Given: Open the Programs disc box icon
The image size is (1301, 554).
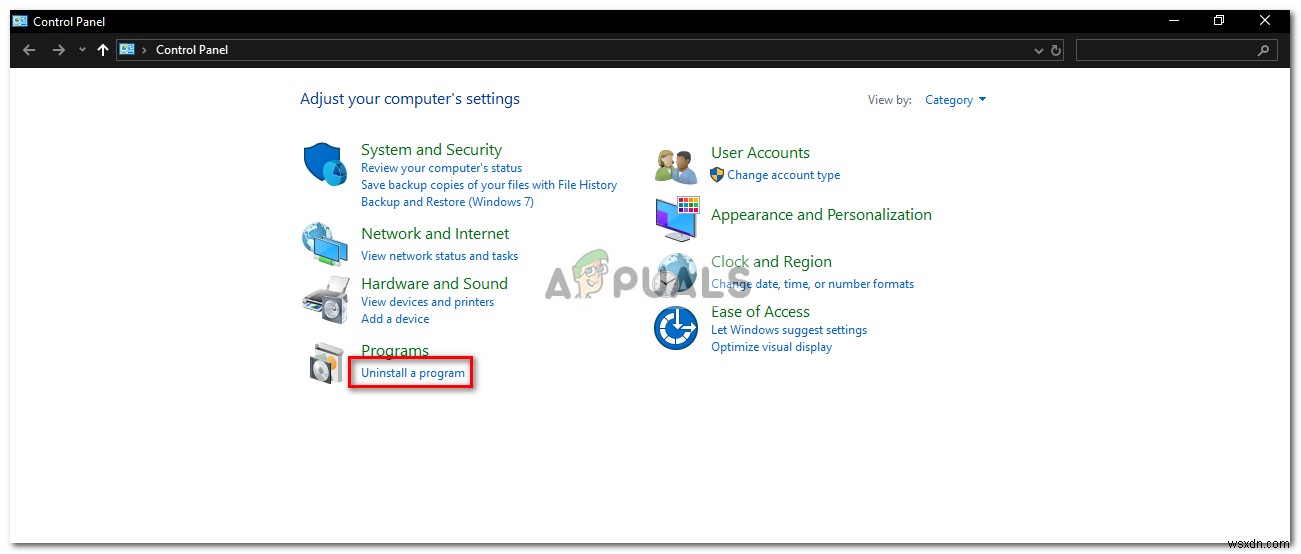Looking at the screenshot, I should [327, 364].
